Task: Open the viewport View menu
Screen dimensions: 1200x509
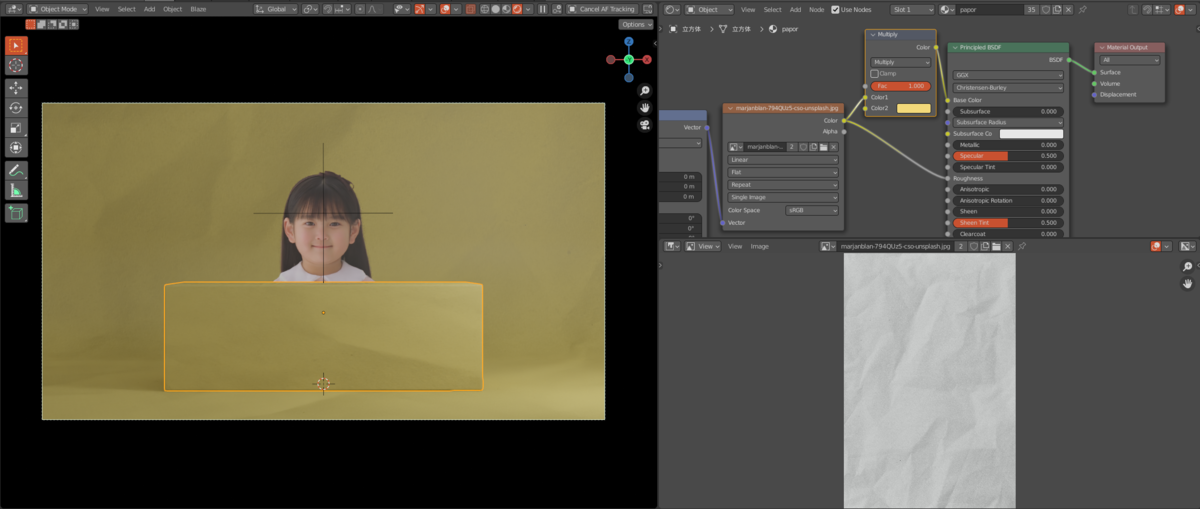Action: [x=102, y=9]
